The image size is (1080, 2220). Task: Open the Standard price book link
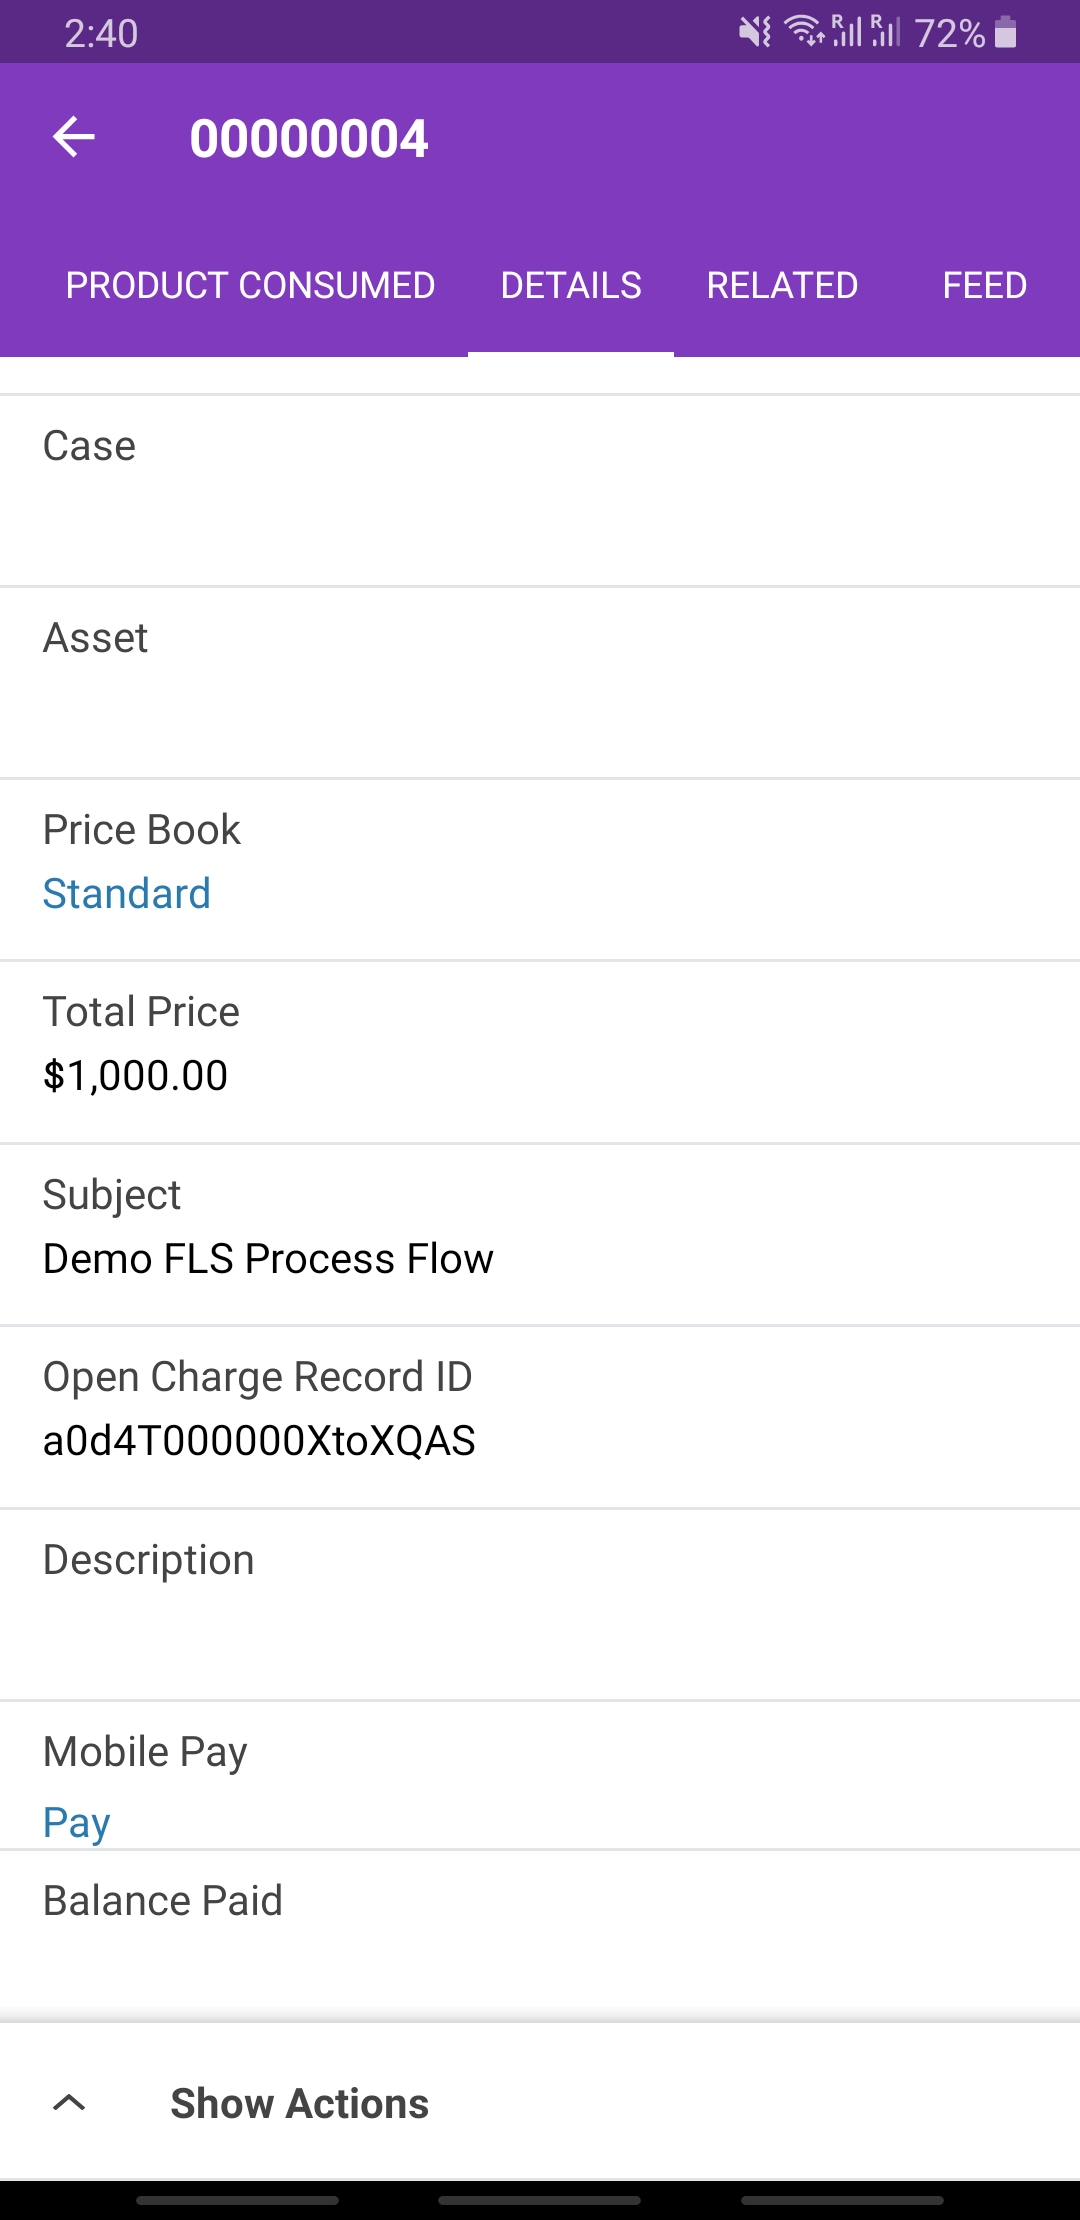coord(127,894)
